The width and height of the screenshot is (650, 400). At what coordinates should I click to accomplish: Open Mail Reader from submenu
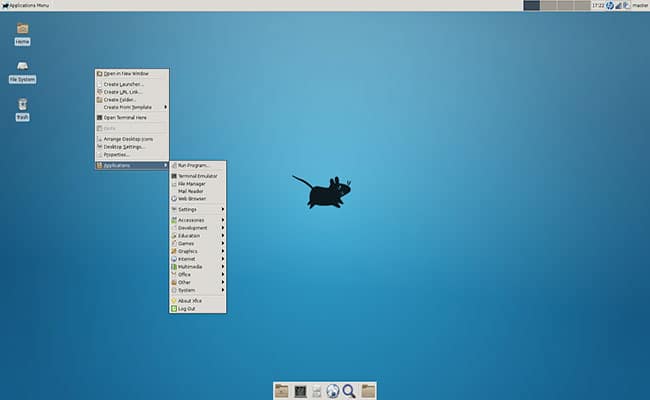[198, 192]
